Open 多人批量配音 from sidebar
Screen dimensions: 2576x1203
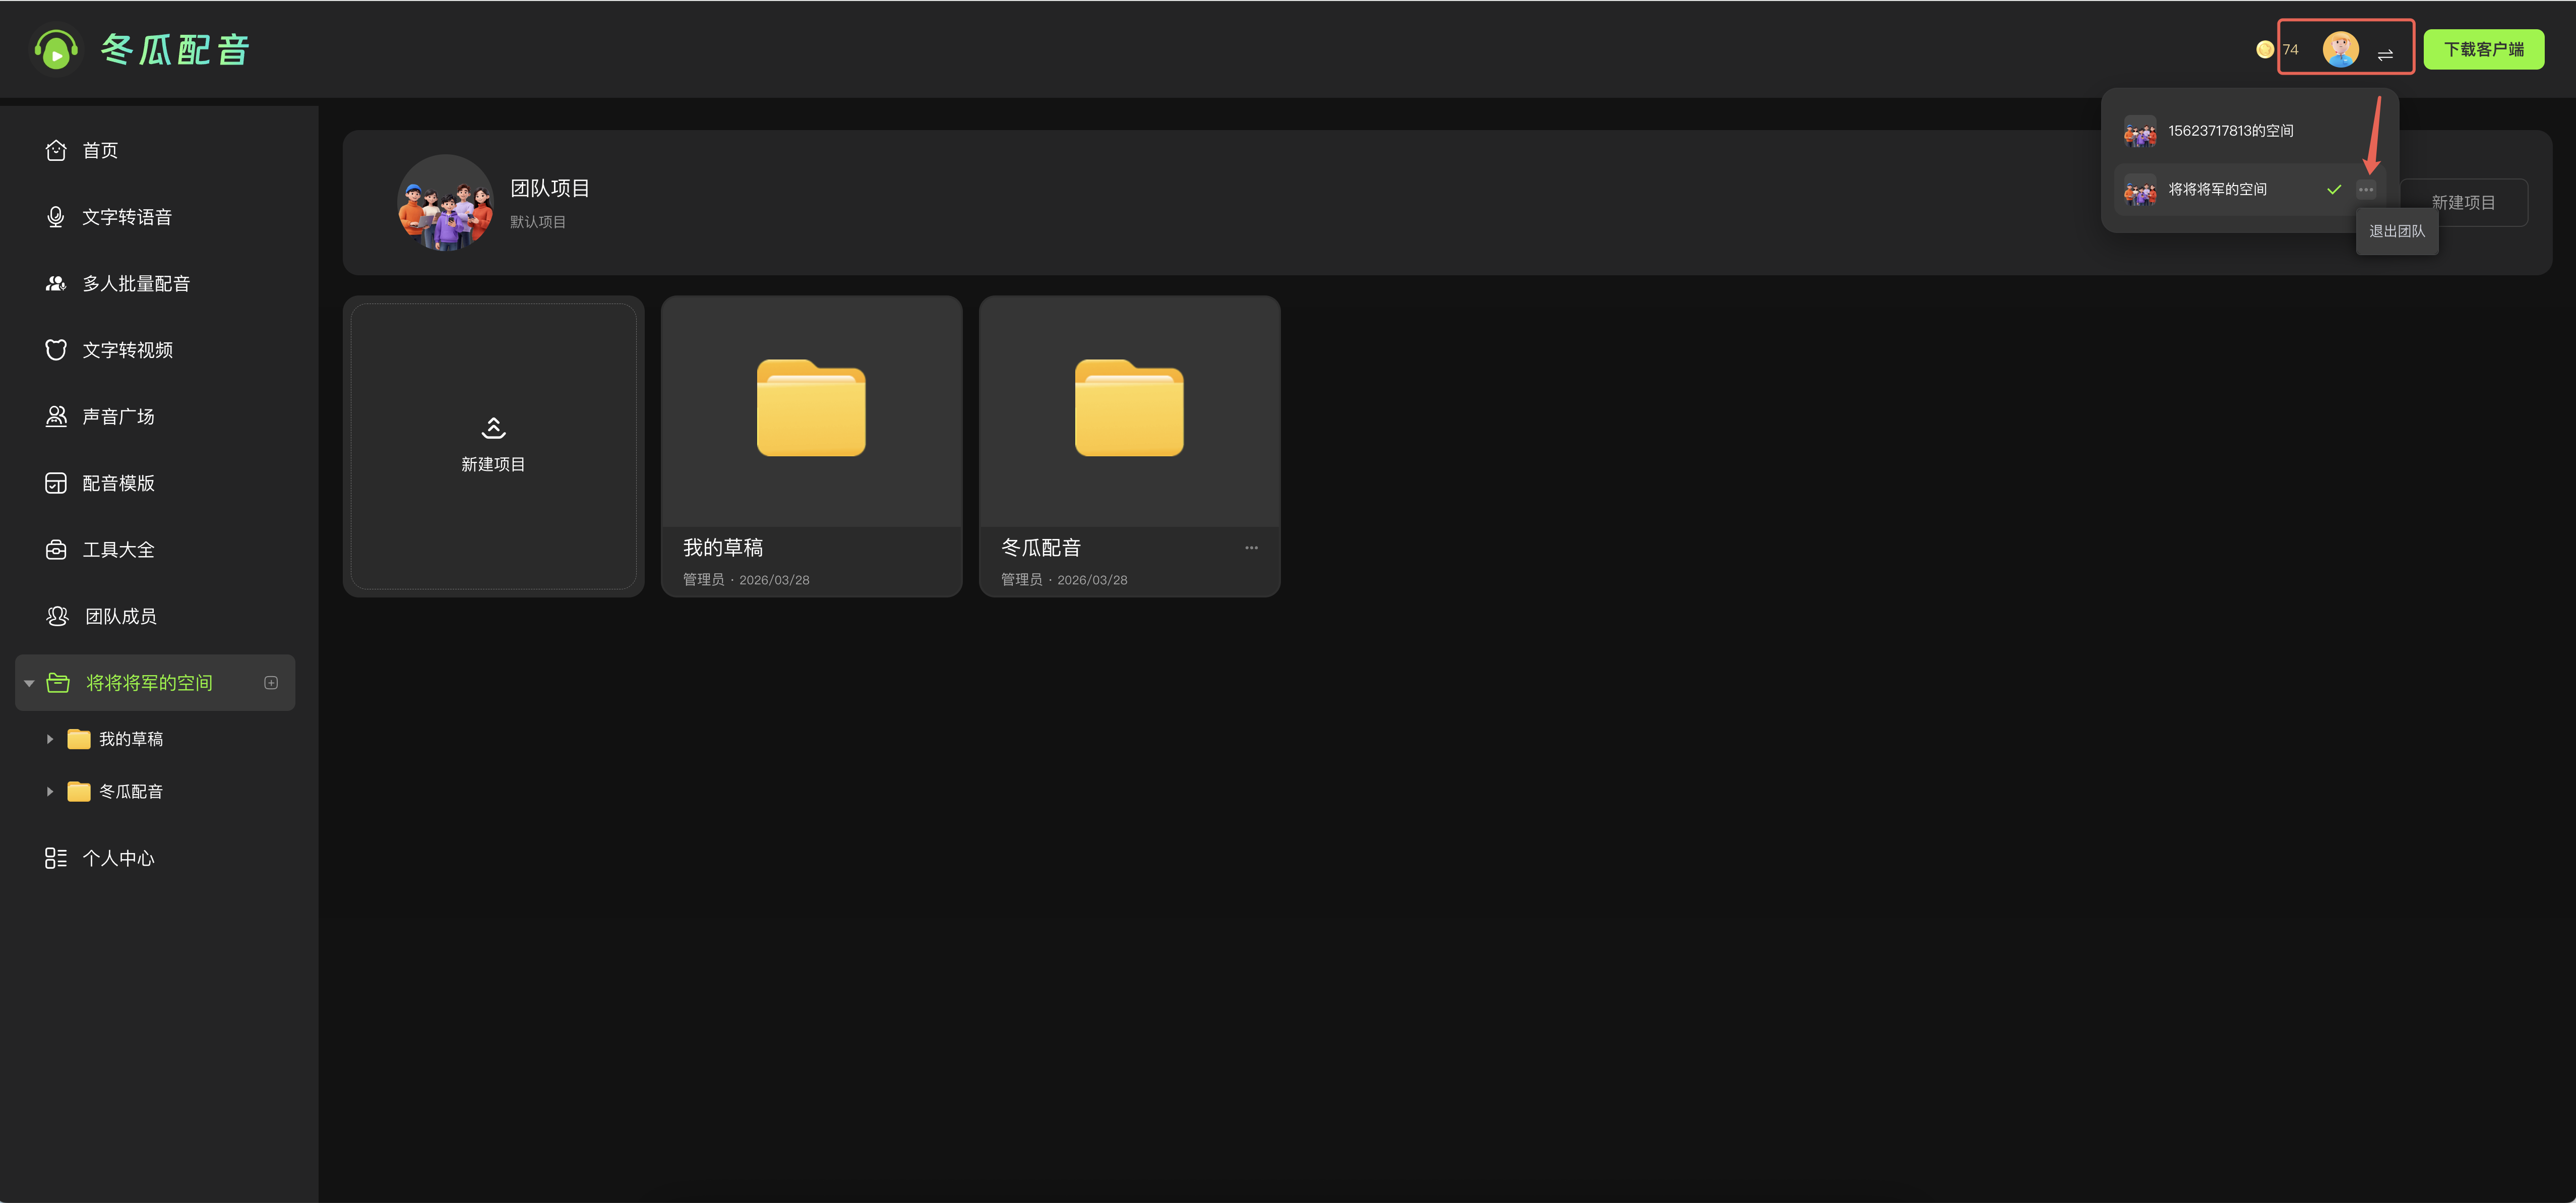click(135, 284)
